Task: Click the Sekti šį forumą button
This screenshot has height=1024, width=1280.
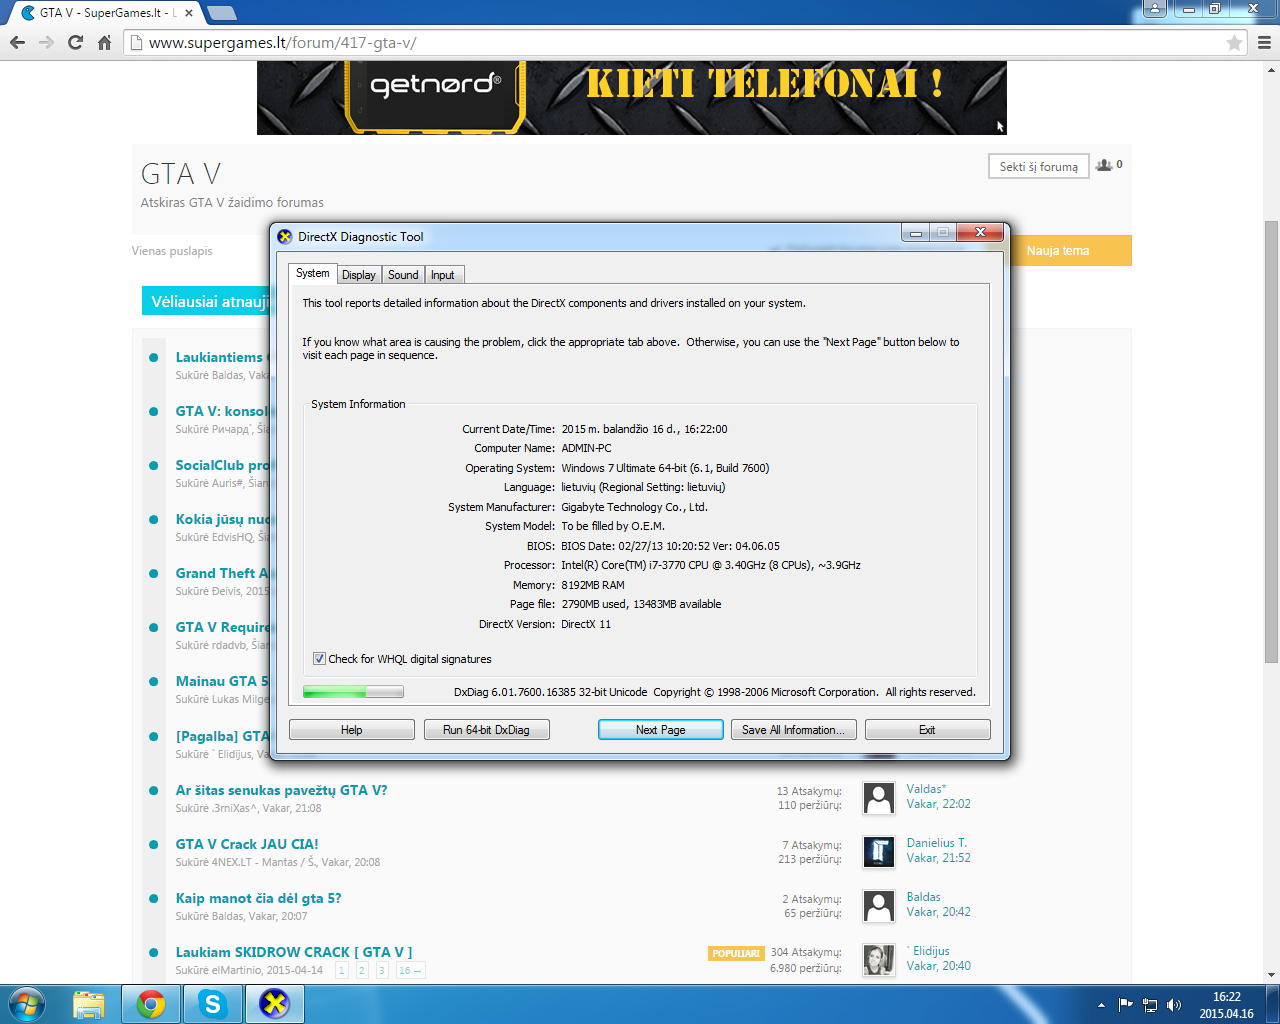Action: click(1039, 166)
